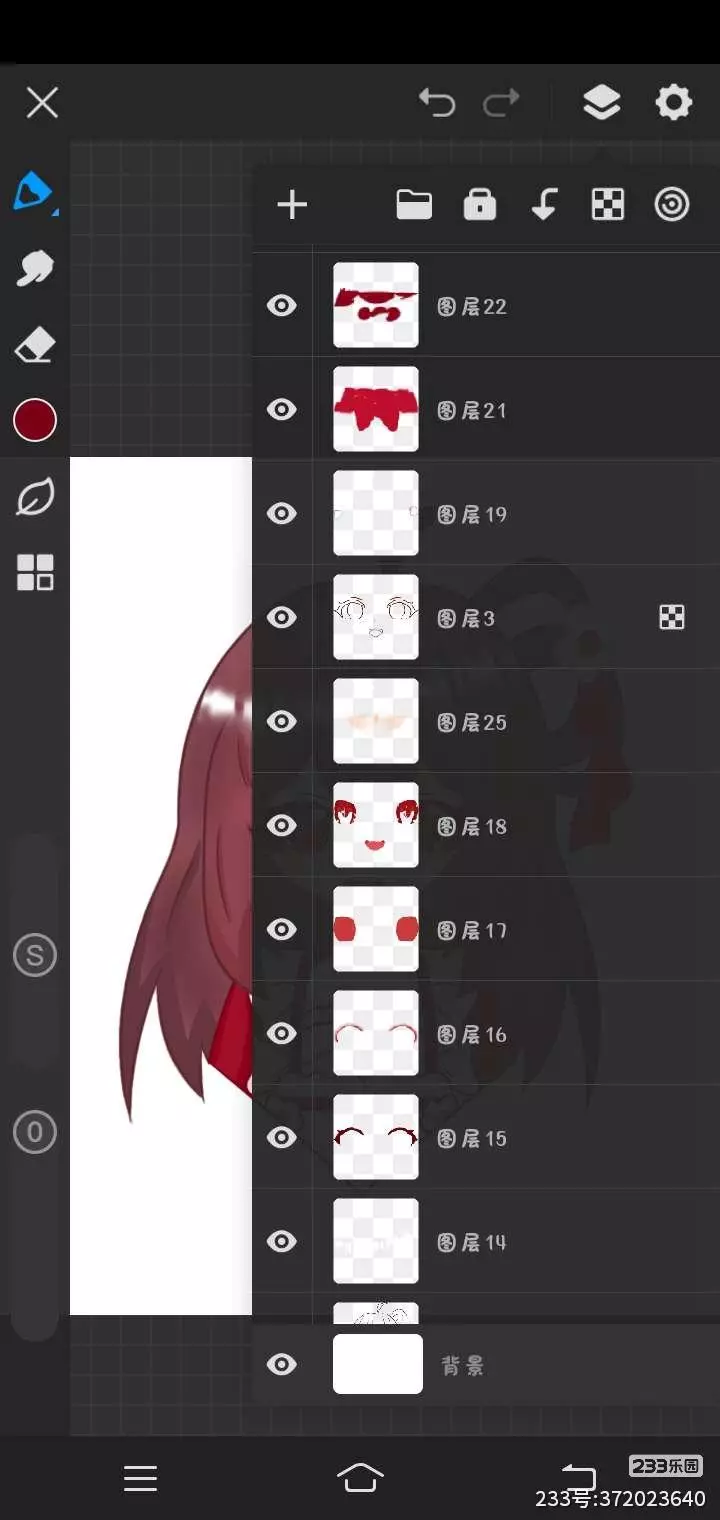
Task: Select the eraser tool
Action: [35, 346]
